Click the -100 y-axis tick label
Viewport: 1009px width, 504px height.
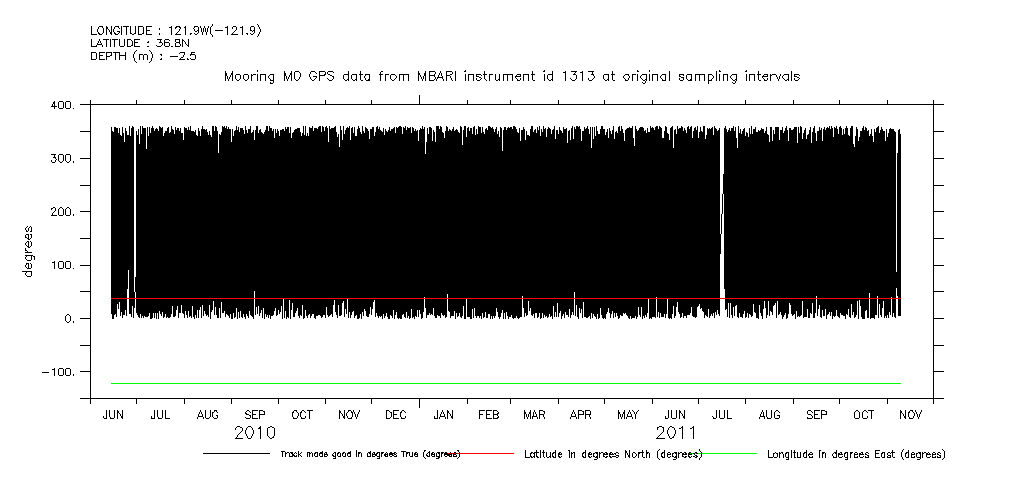click(57, 372)
